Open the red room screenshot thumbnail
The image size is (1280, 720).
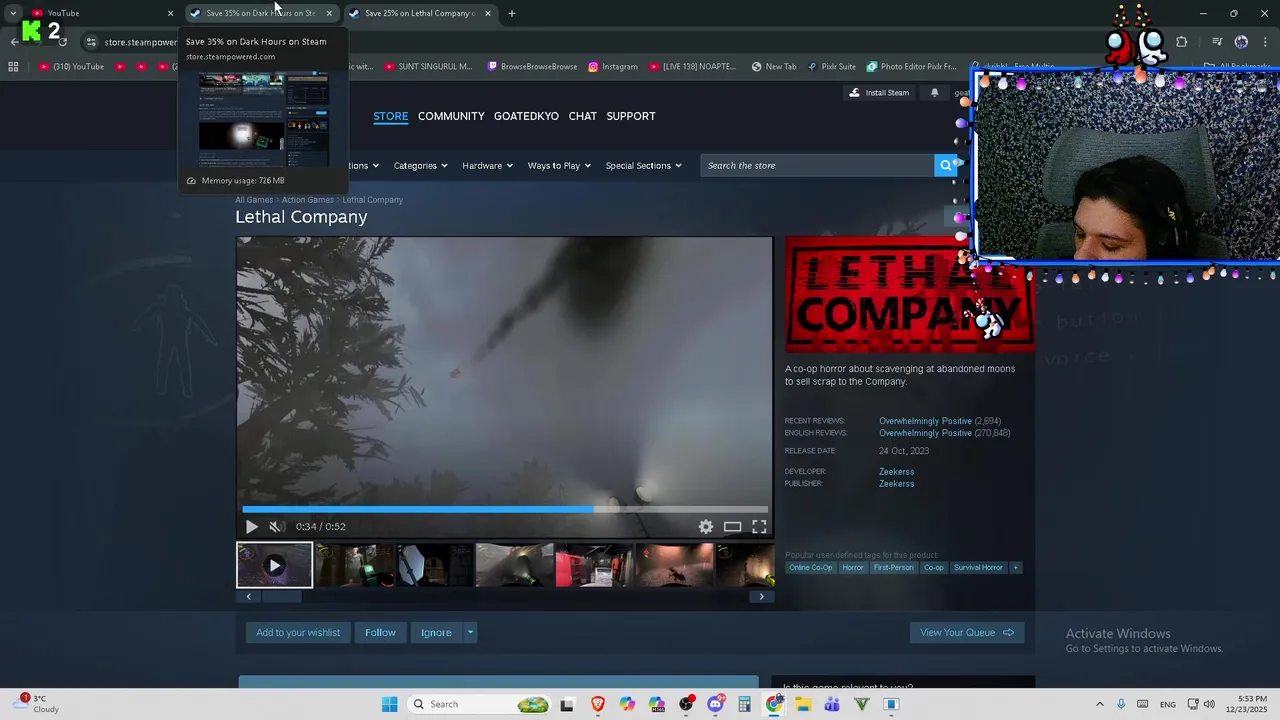pyautogui.click(x=594, y=565)
